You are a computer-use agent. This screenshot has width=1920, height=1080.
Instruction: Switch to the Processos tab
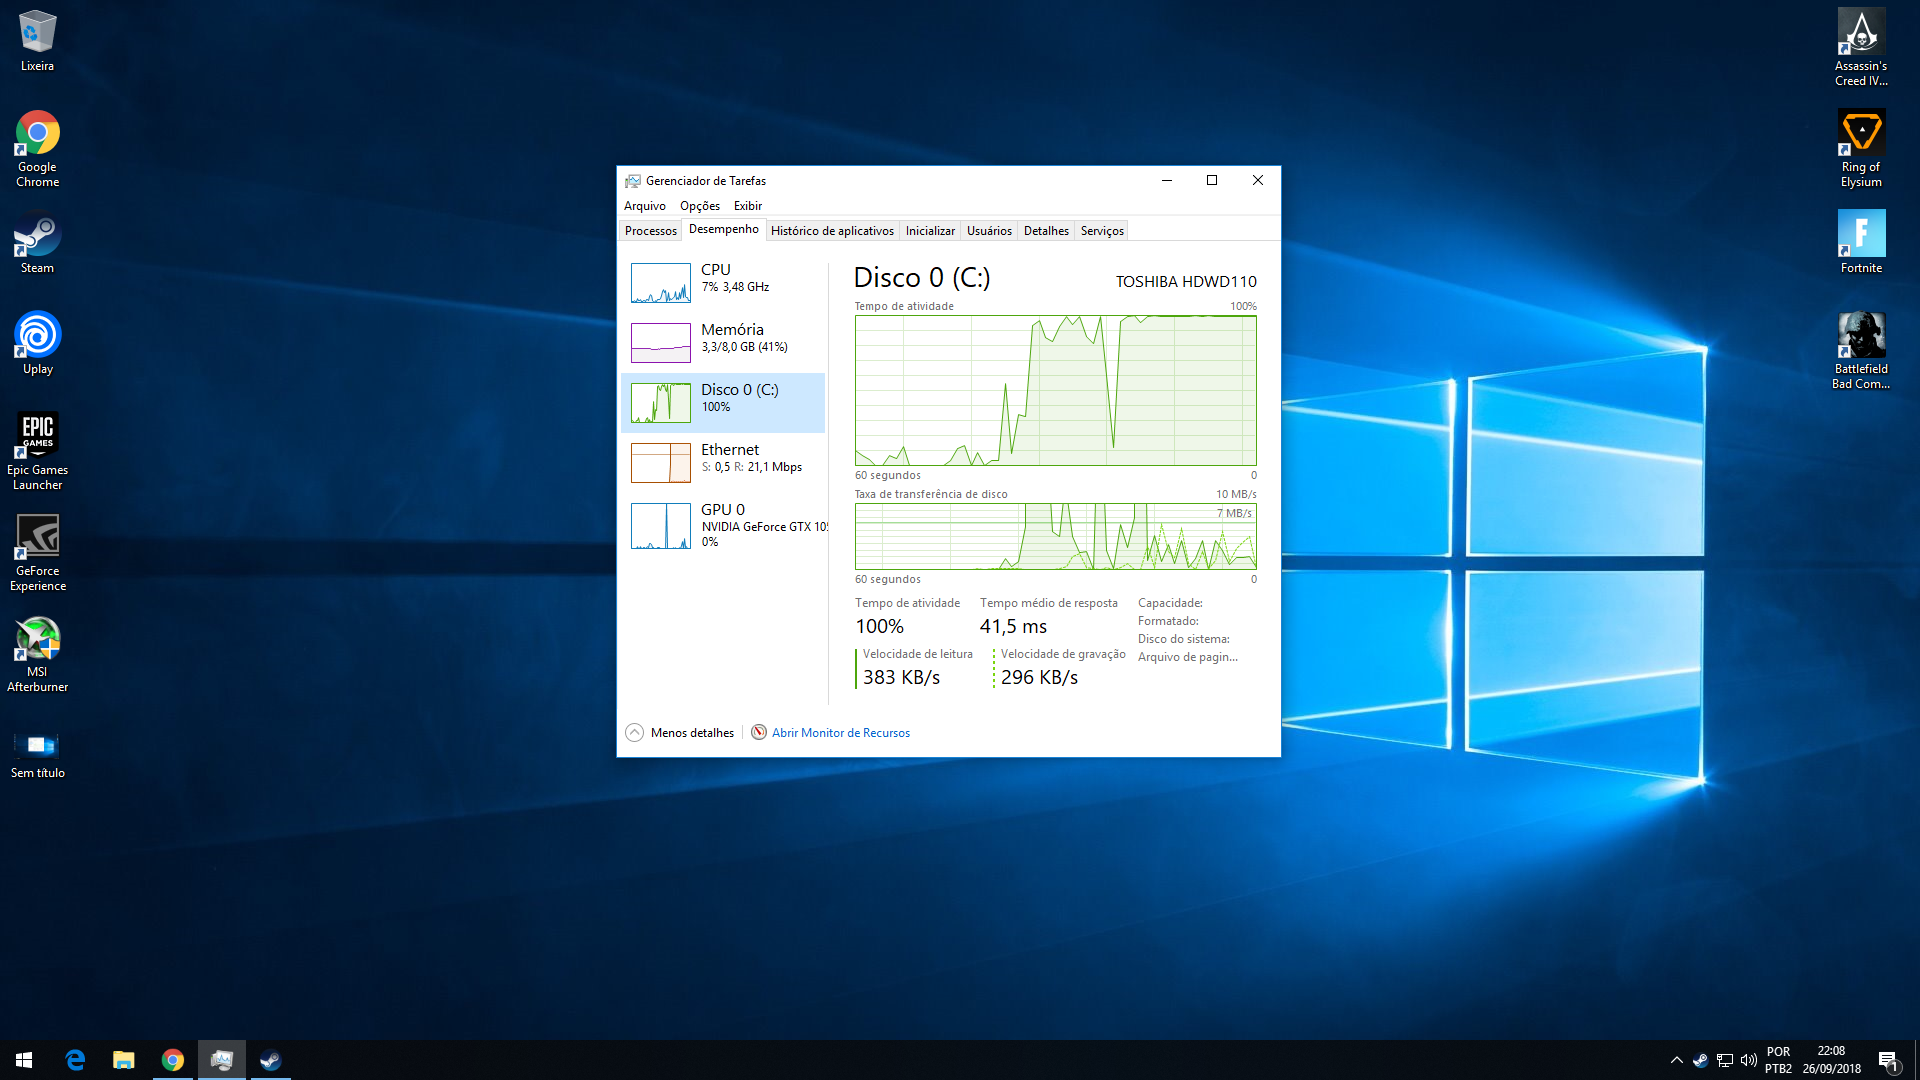pos(651,231)
